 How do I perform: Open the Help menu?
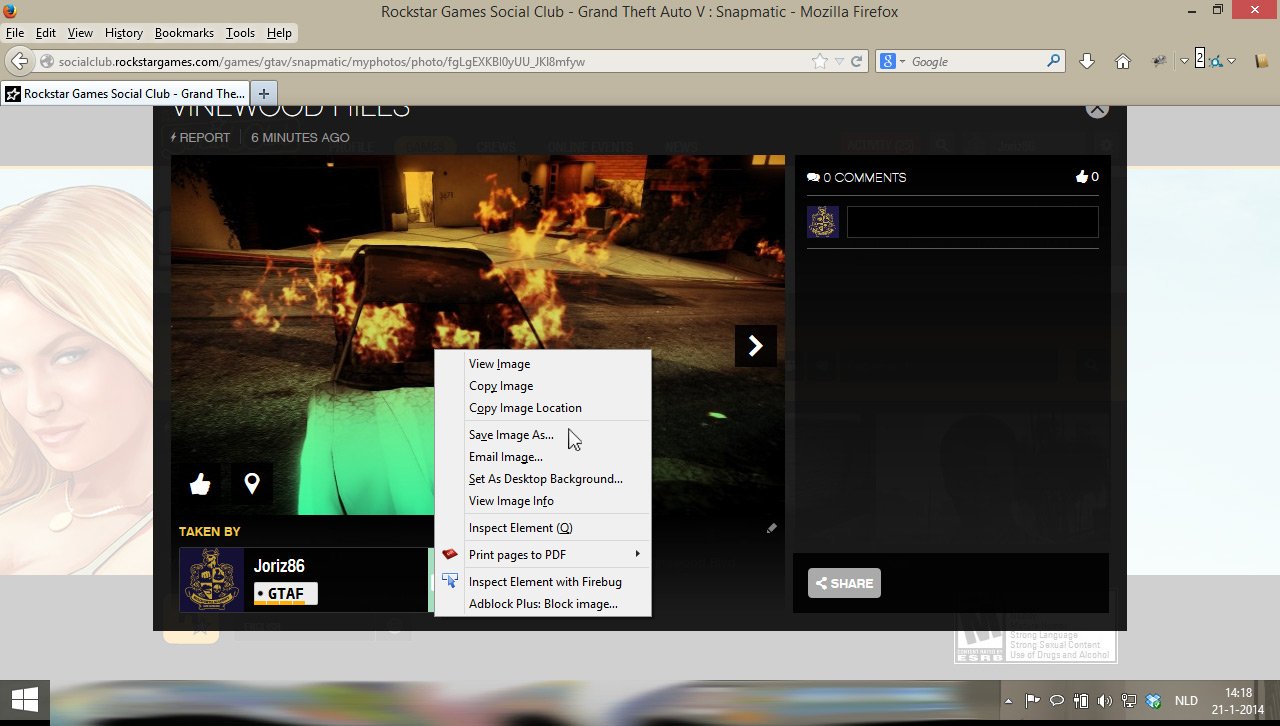click(x=279, y=33)
